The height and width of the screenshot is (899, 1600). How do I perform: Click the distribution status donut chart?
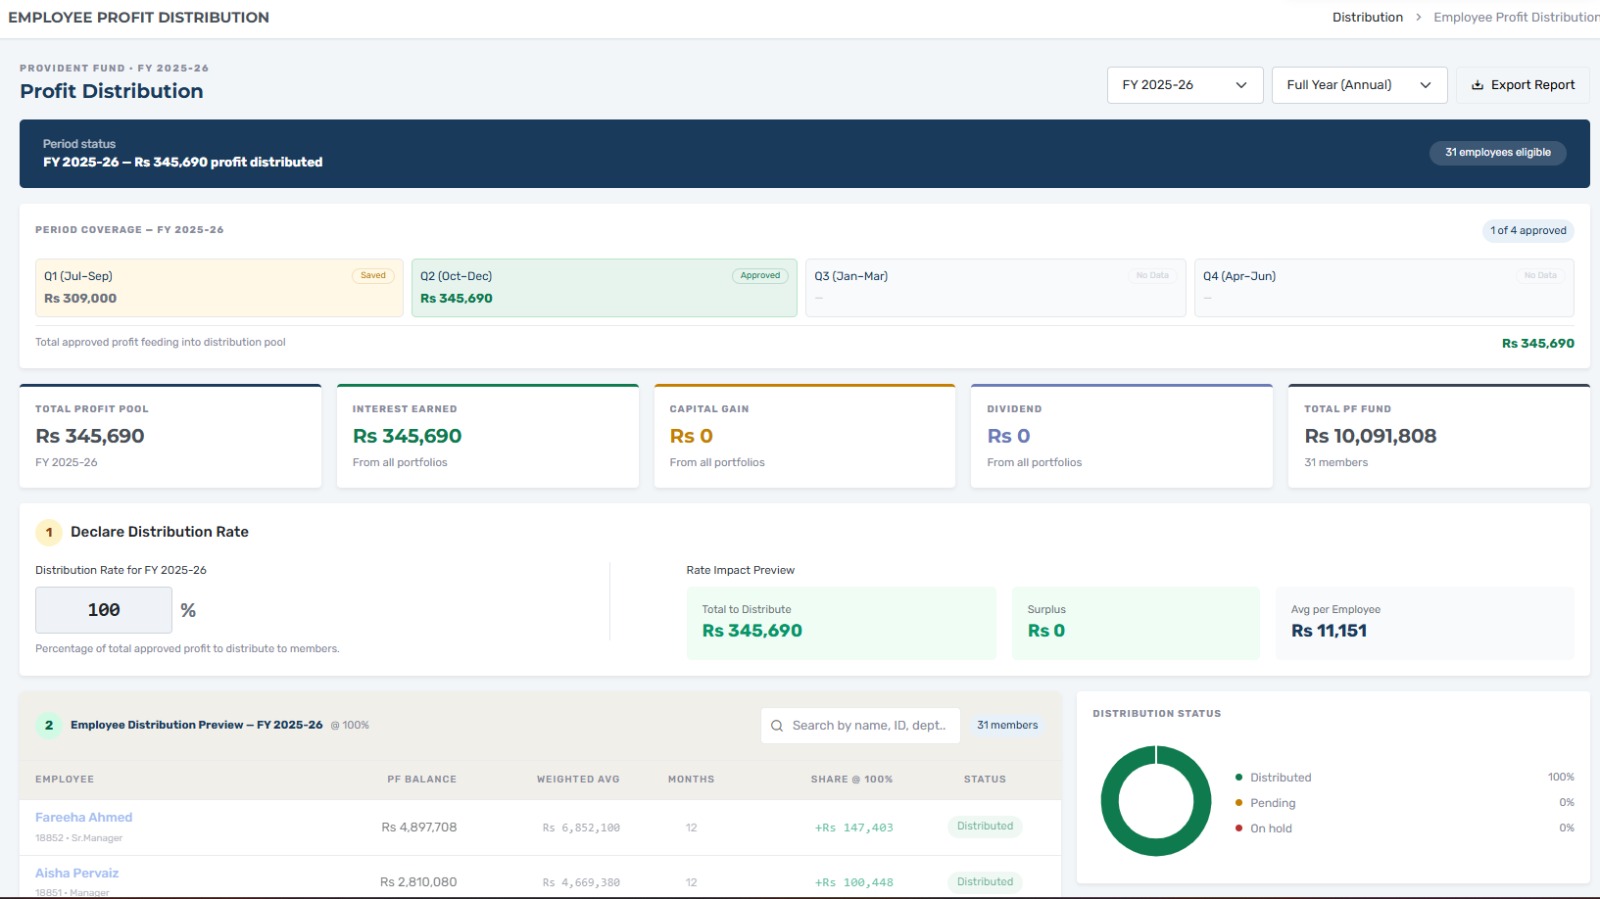pos(1156,801)
